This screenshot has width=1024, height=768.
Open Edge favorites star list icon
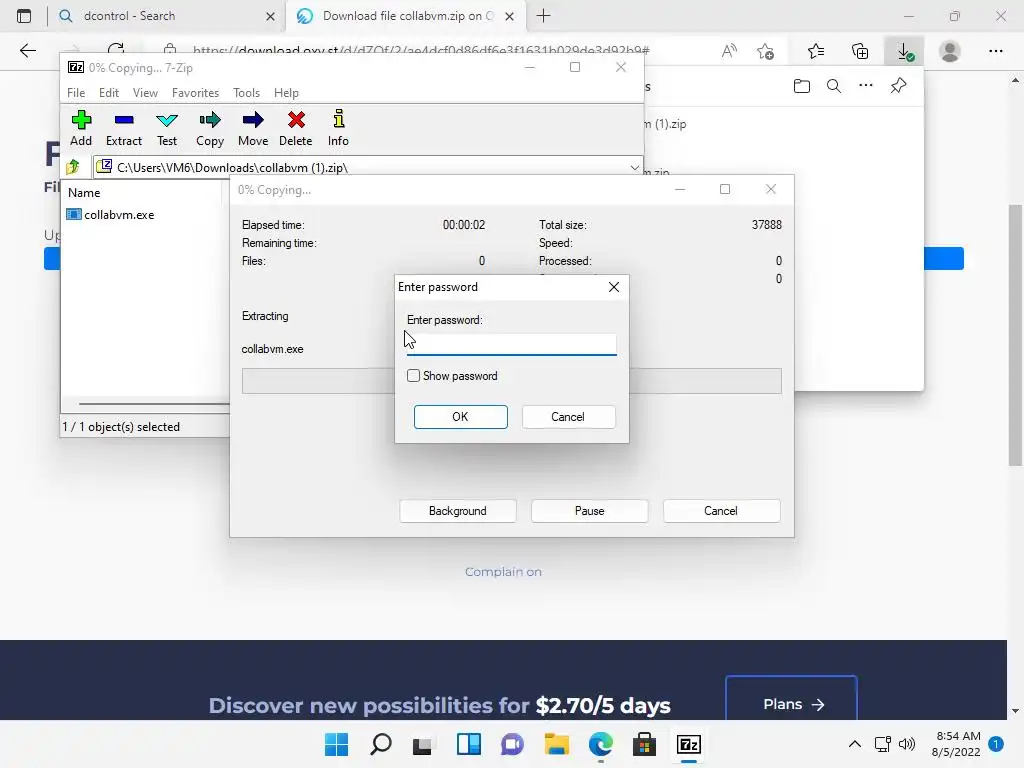[816, 51]
